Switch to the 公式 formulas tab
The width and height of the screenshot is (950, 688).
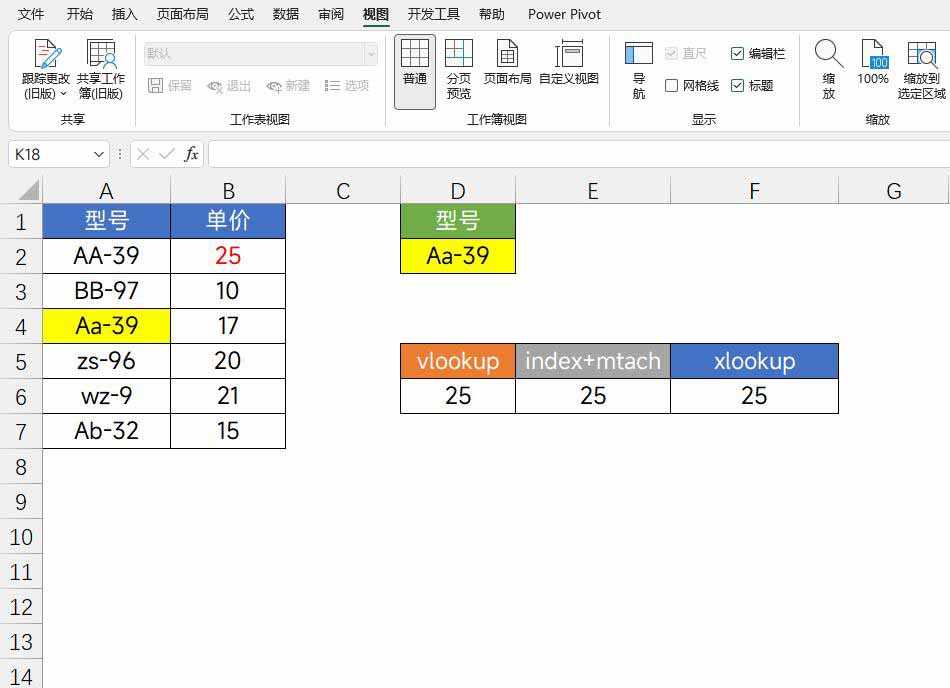240,14
